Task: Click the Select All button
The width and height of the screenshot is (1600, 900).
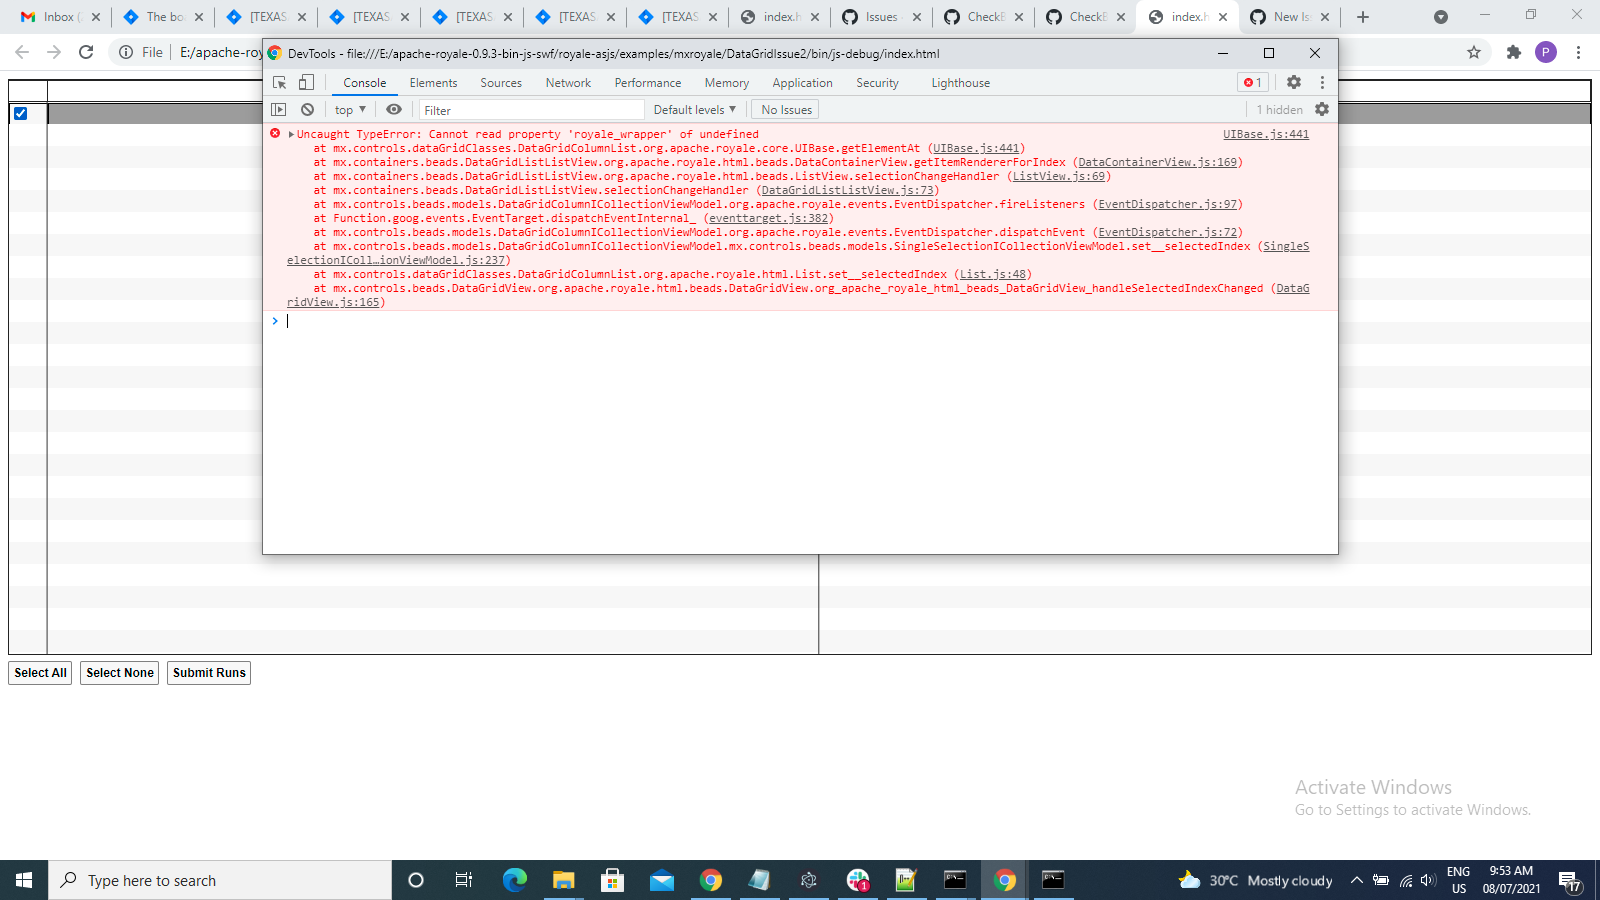Action: pos(39,673)
